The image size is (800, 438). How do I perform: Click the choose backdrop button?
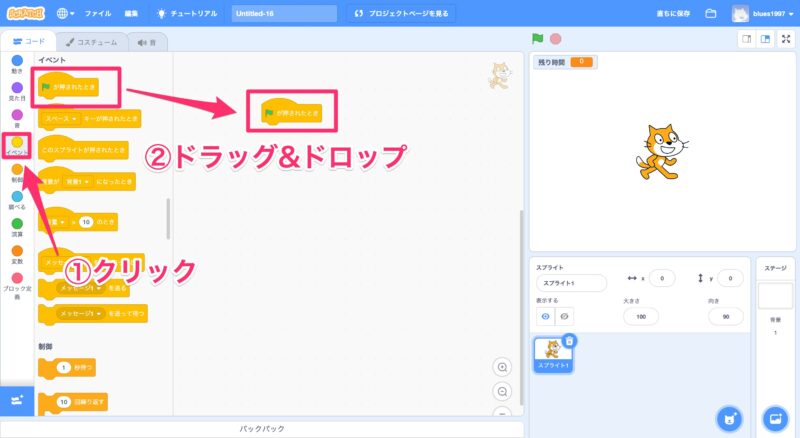(775, 417)
